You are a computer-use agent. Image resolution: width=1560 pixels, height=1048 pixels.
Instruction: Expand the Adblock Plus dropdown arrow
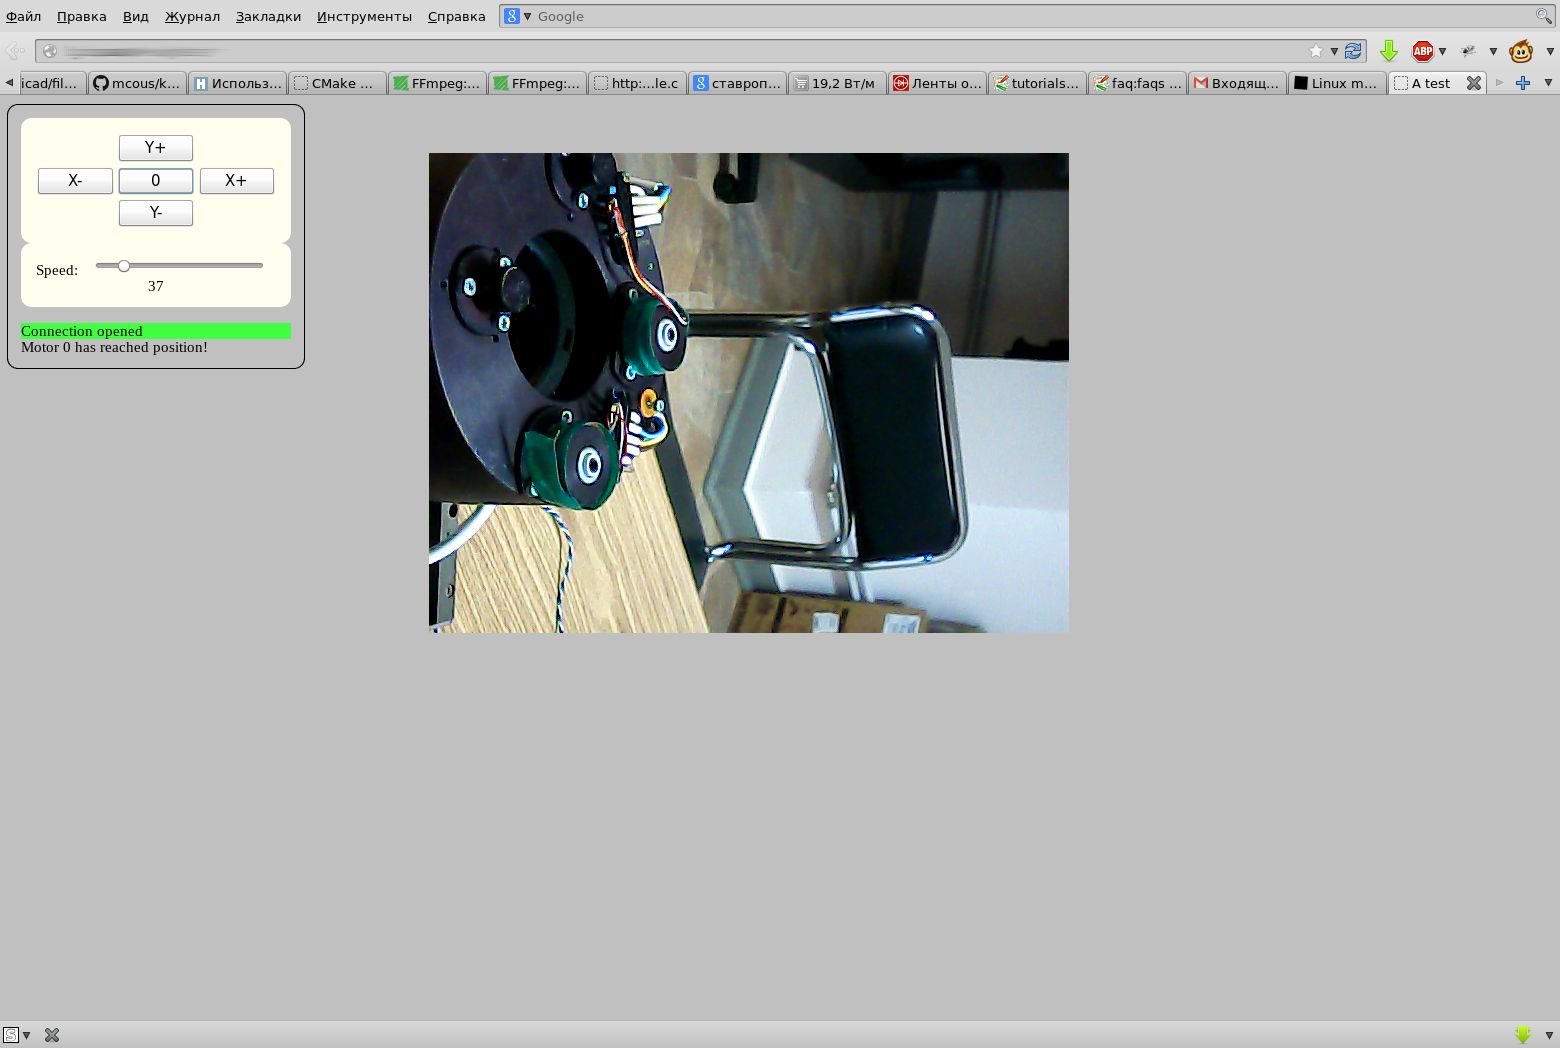[x=1442, y=51]
